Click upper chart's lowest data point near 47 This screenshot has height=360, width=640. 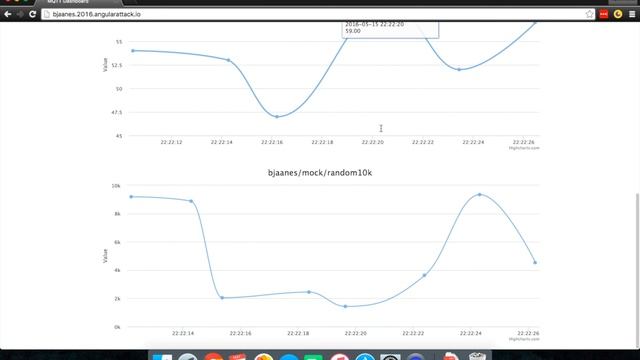click(277, 117)
